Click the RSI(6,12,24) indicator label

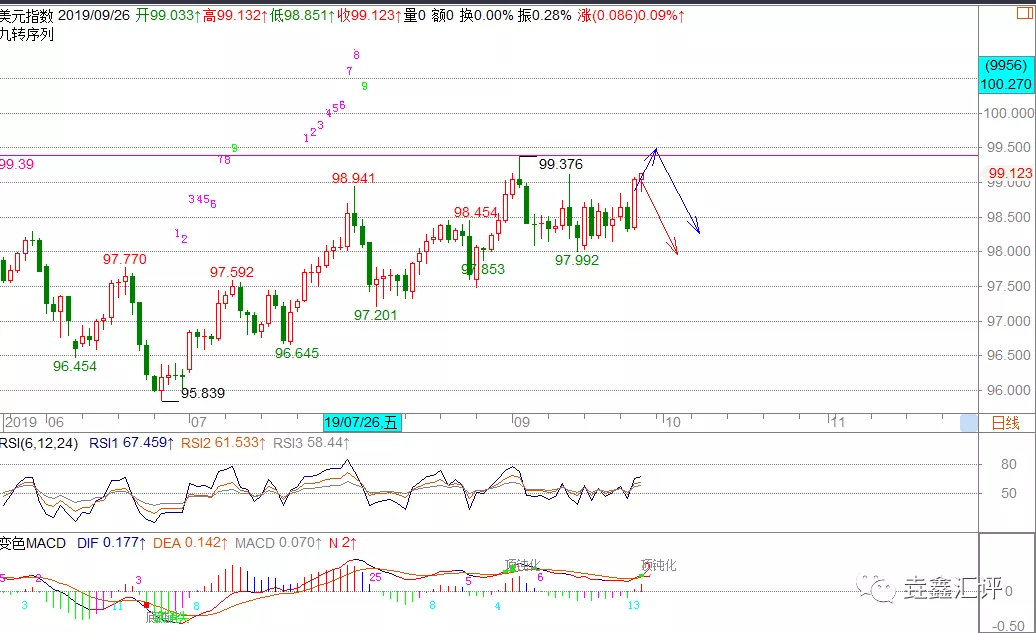39,443
